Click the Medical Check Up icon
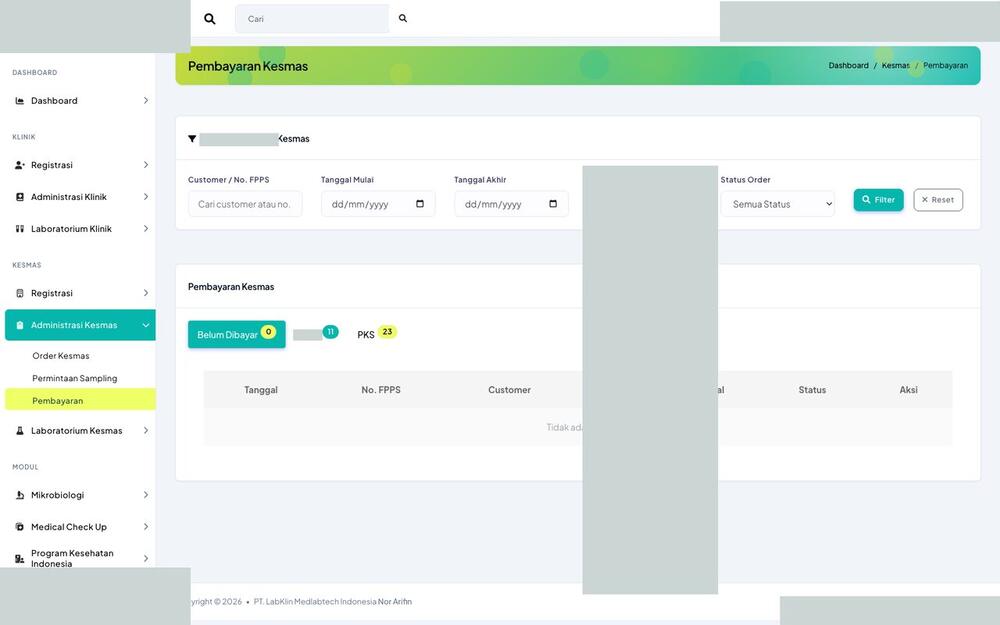Image resolution: width=1000 pixels, height=625 pixels. 20,527
